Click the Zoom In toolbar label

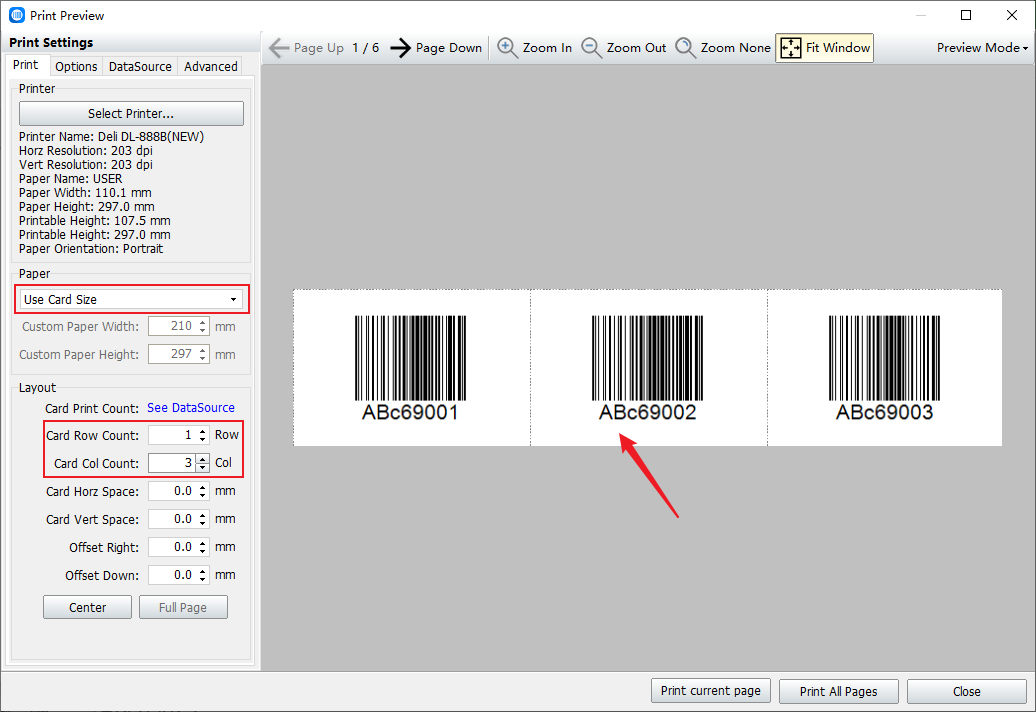click(x=547, y=48)
